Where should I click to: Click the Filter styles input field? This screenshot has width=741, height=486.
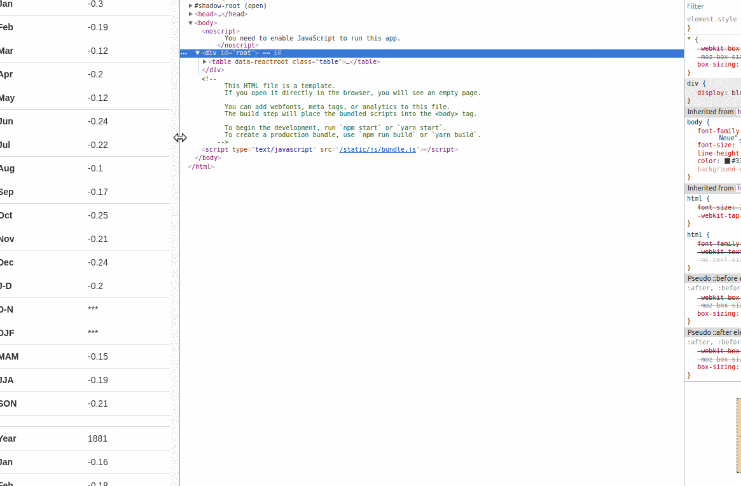click(712, 6)
